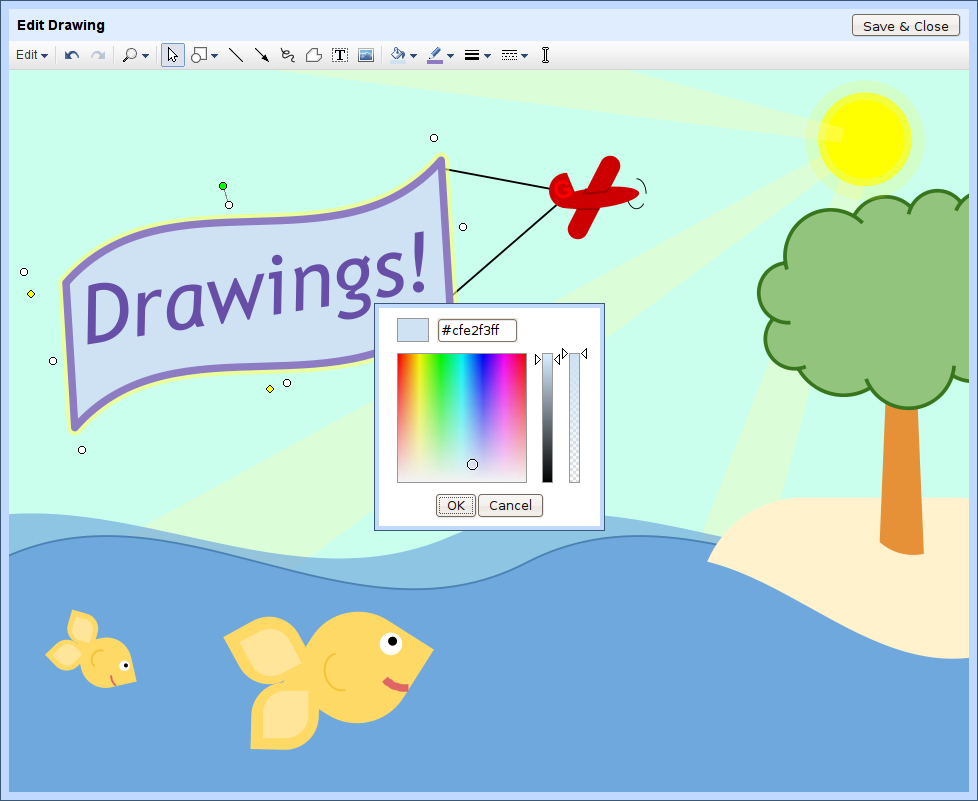
Task: Select the Arrow line tool
Action: [262, 55]
